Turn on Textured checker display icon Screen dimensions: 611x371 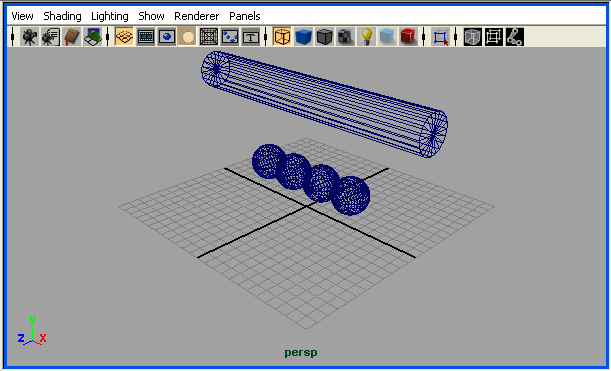345,37
